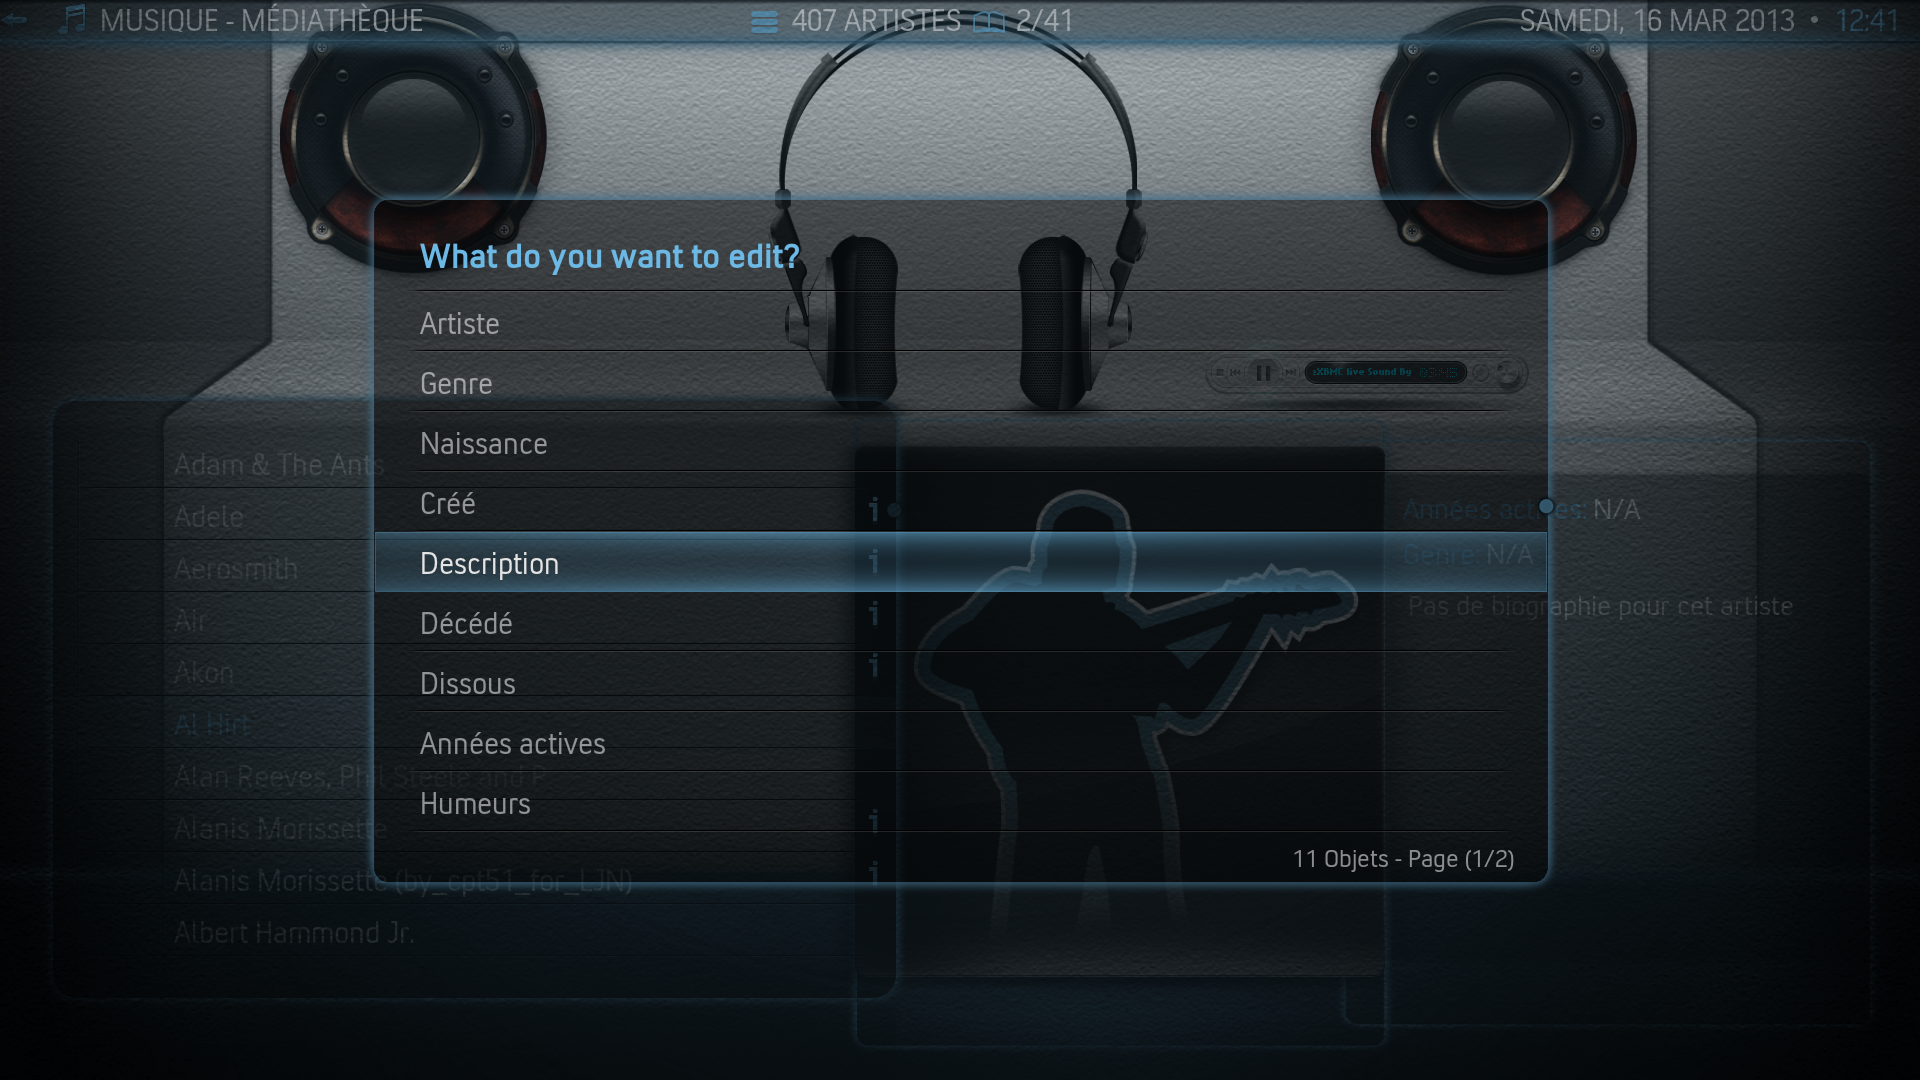Click the date "SAMEDI, 16 MAR 2013"
This screenshot has width=1920, height=1080.
coord(1657,21)
